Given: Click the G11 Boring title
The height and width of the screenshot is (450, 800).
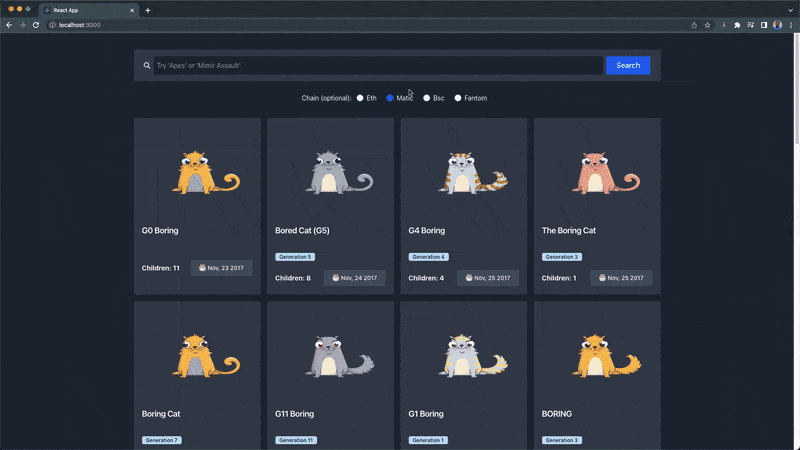Looking at the screenshot, I should coord(294,414).
